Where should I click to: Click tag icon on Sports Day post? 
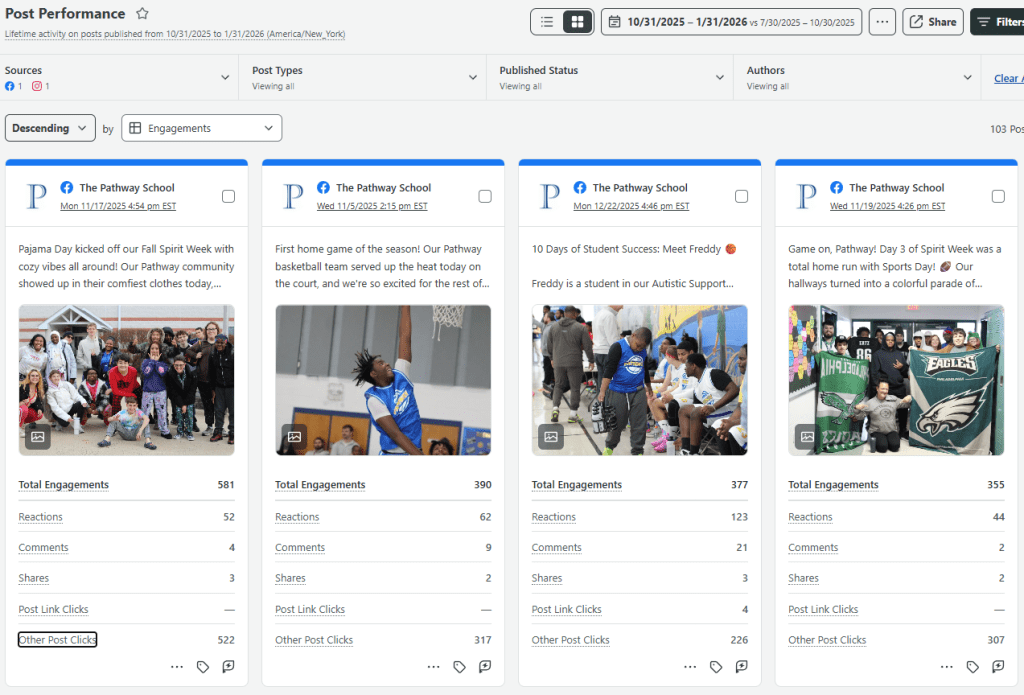(973, 667)
